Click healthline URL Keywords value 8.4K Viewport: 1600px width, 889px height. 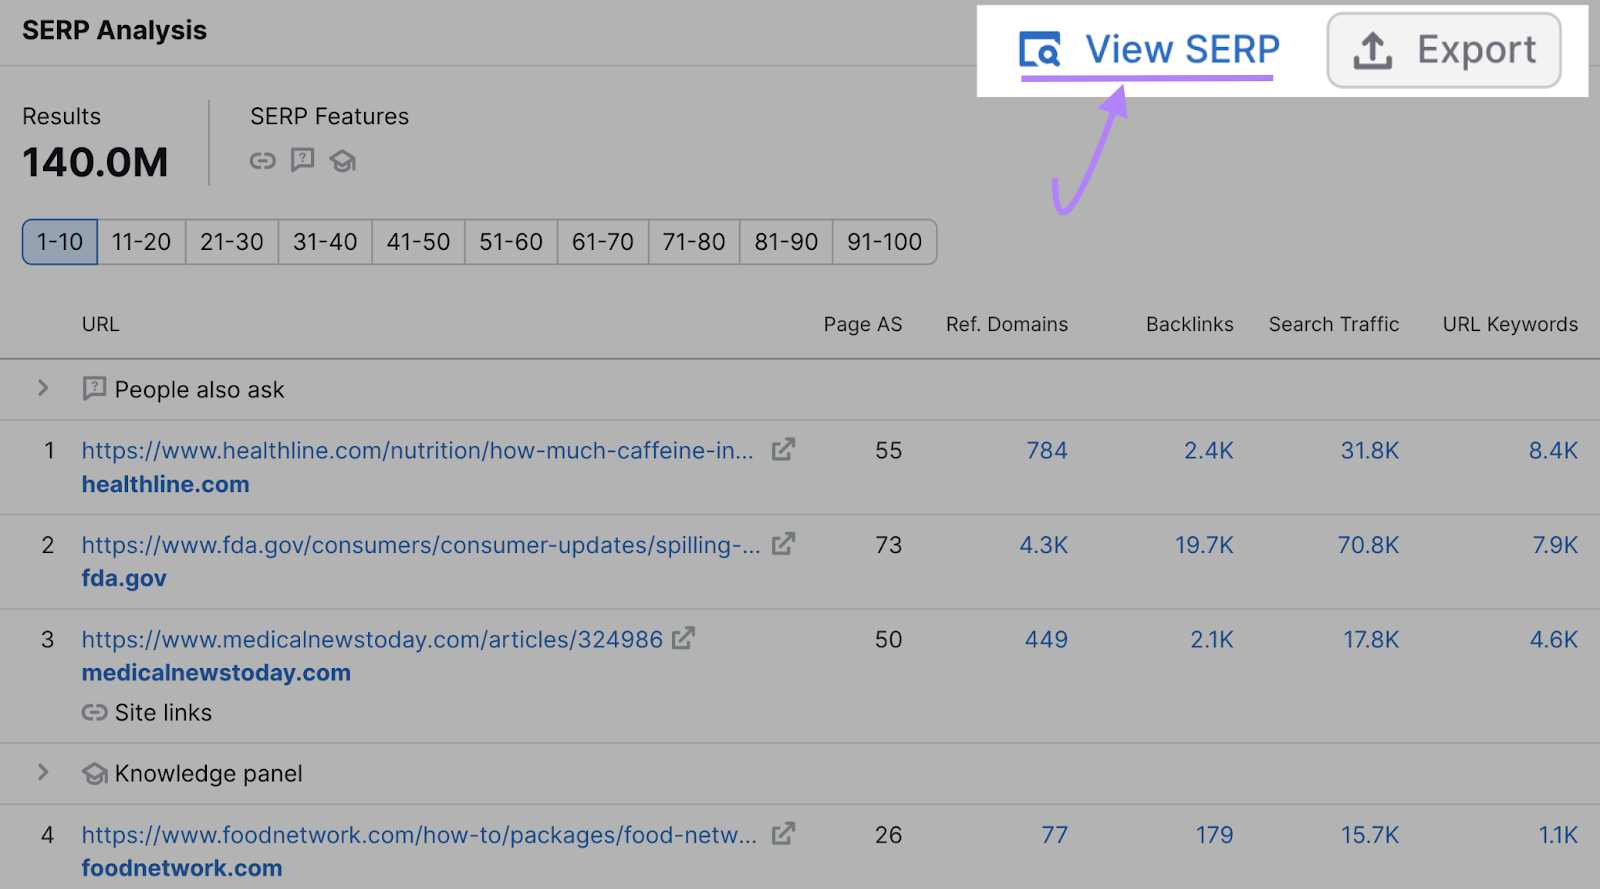(1553, 451)
